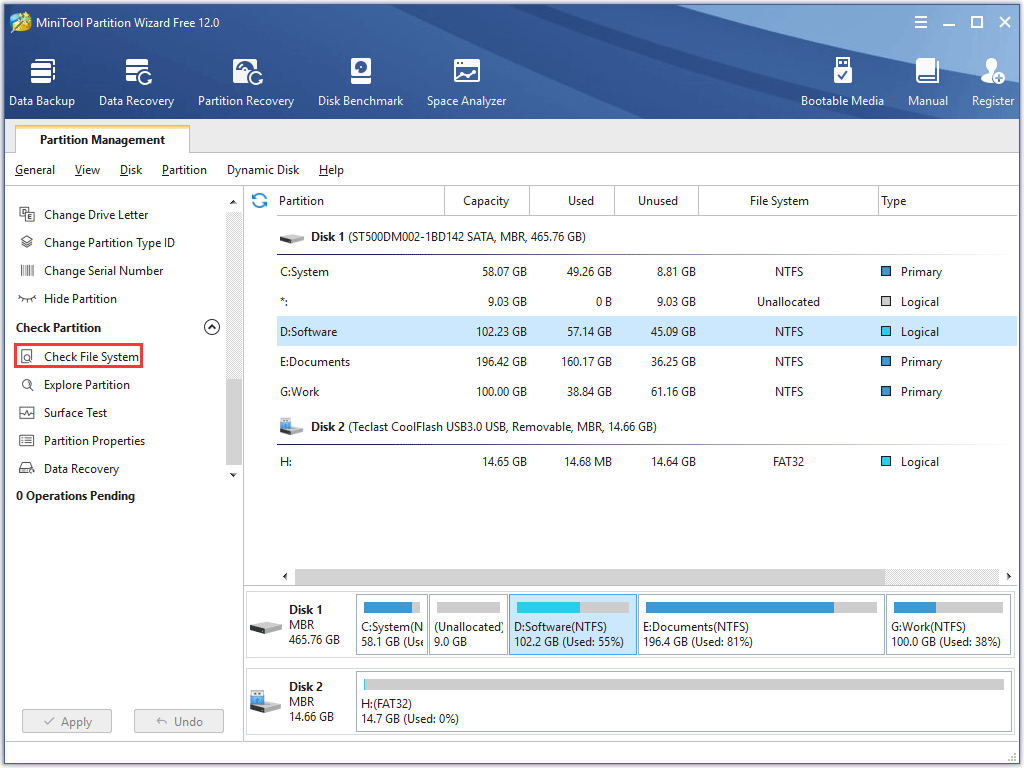Image resolution: width=1024 pixels, height=768 pixels.
Task: Click the Change Partition Type ID icon
Action: (27, 242)
